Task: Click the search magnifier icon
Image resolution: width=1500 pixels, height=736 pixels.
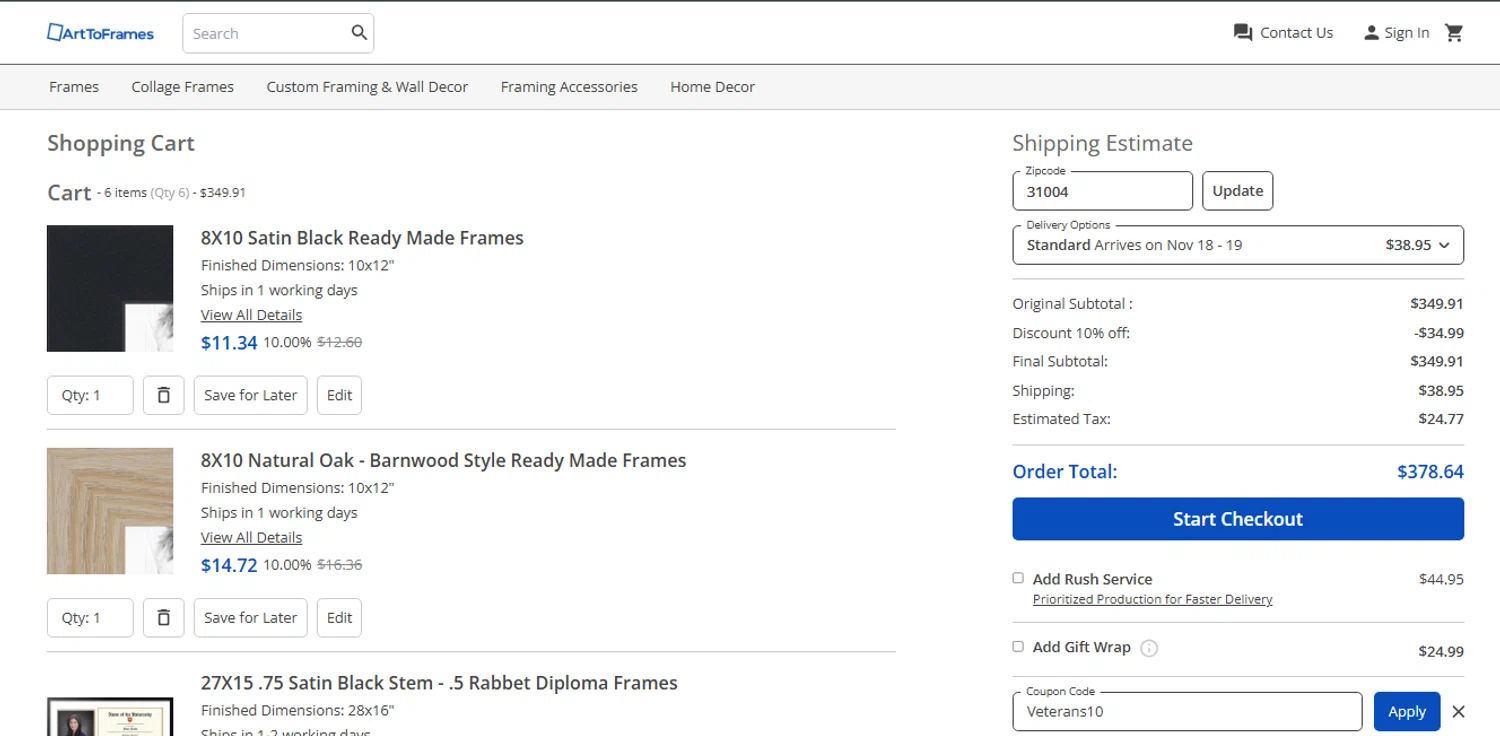Action: pos(359,33)
